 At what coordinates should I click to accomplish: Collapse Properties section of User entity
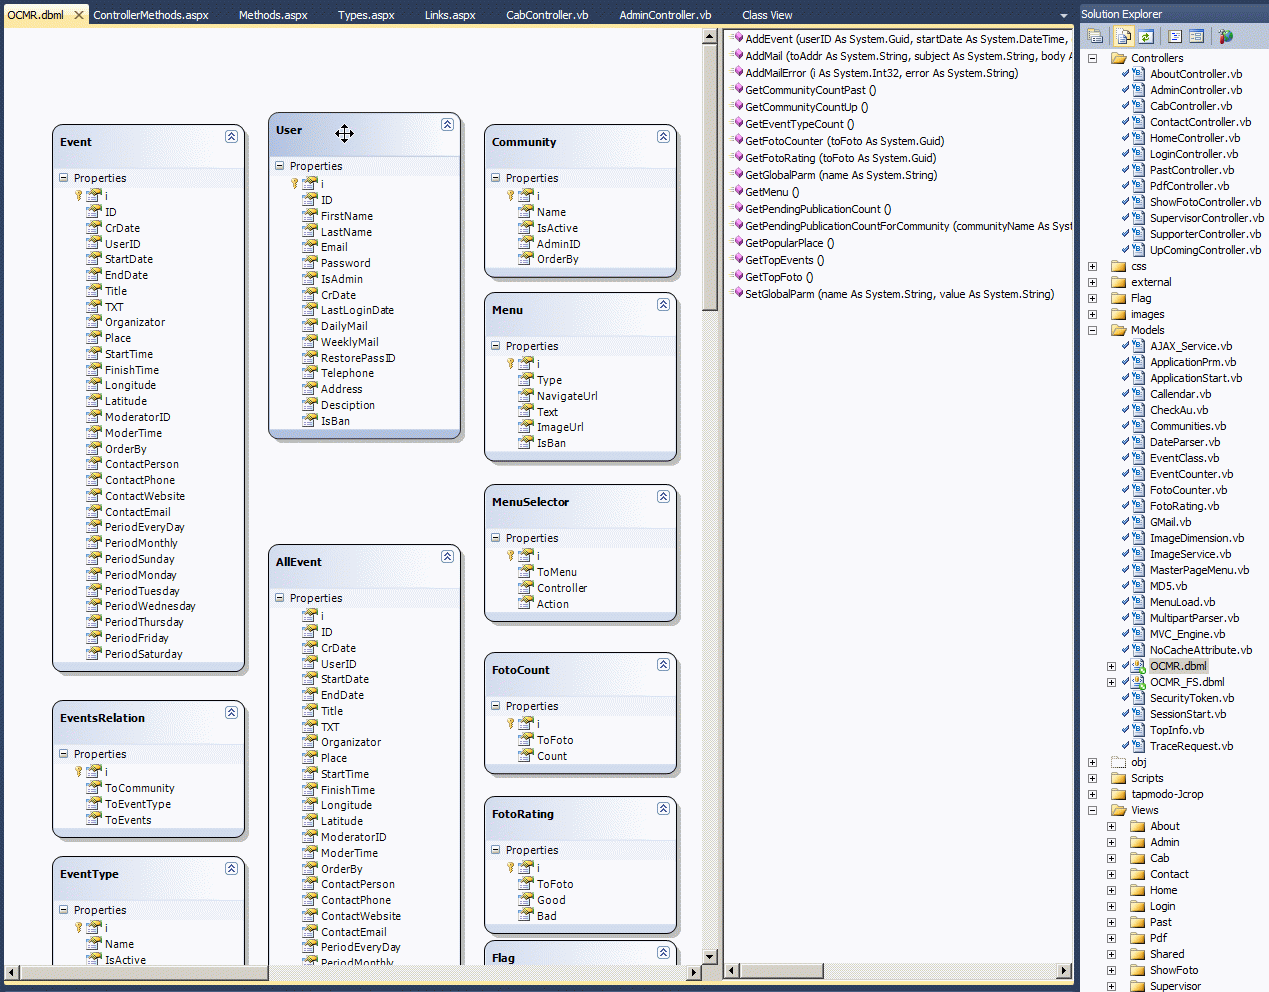point(279,166)
